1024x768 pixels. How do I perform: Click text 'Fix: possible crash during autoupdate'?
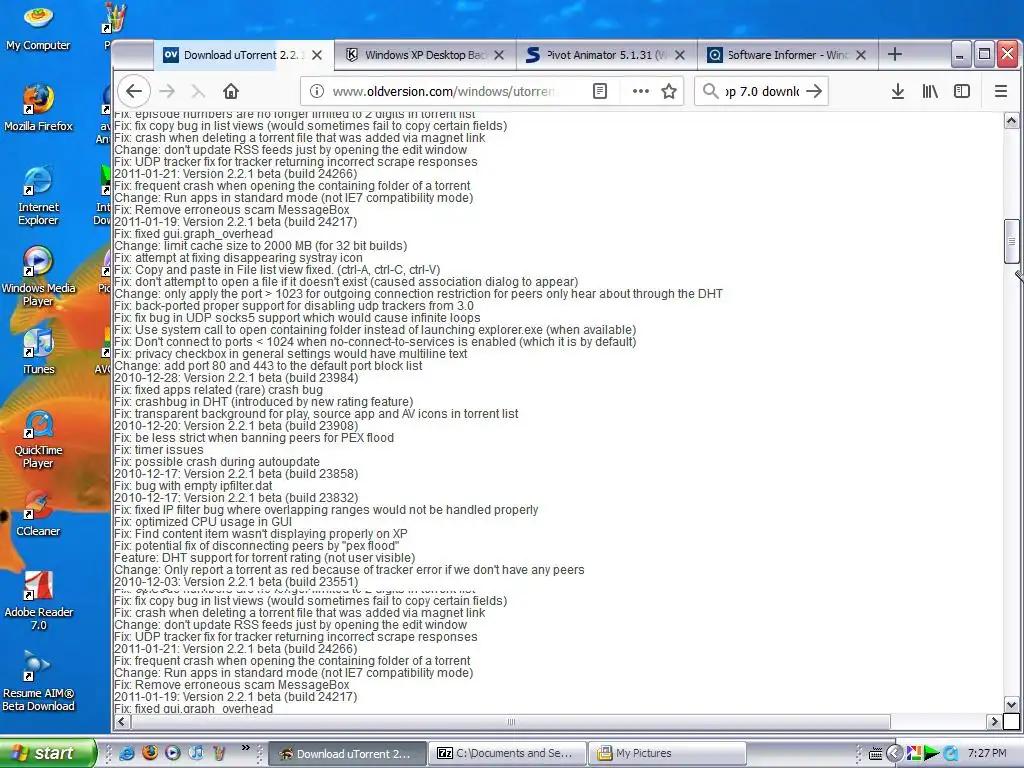[217, 461]
